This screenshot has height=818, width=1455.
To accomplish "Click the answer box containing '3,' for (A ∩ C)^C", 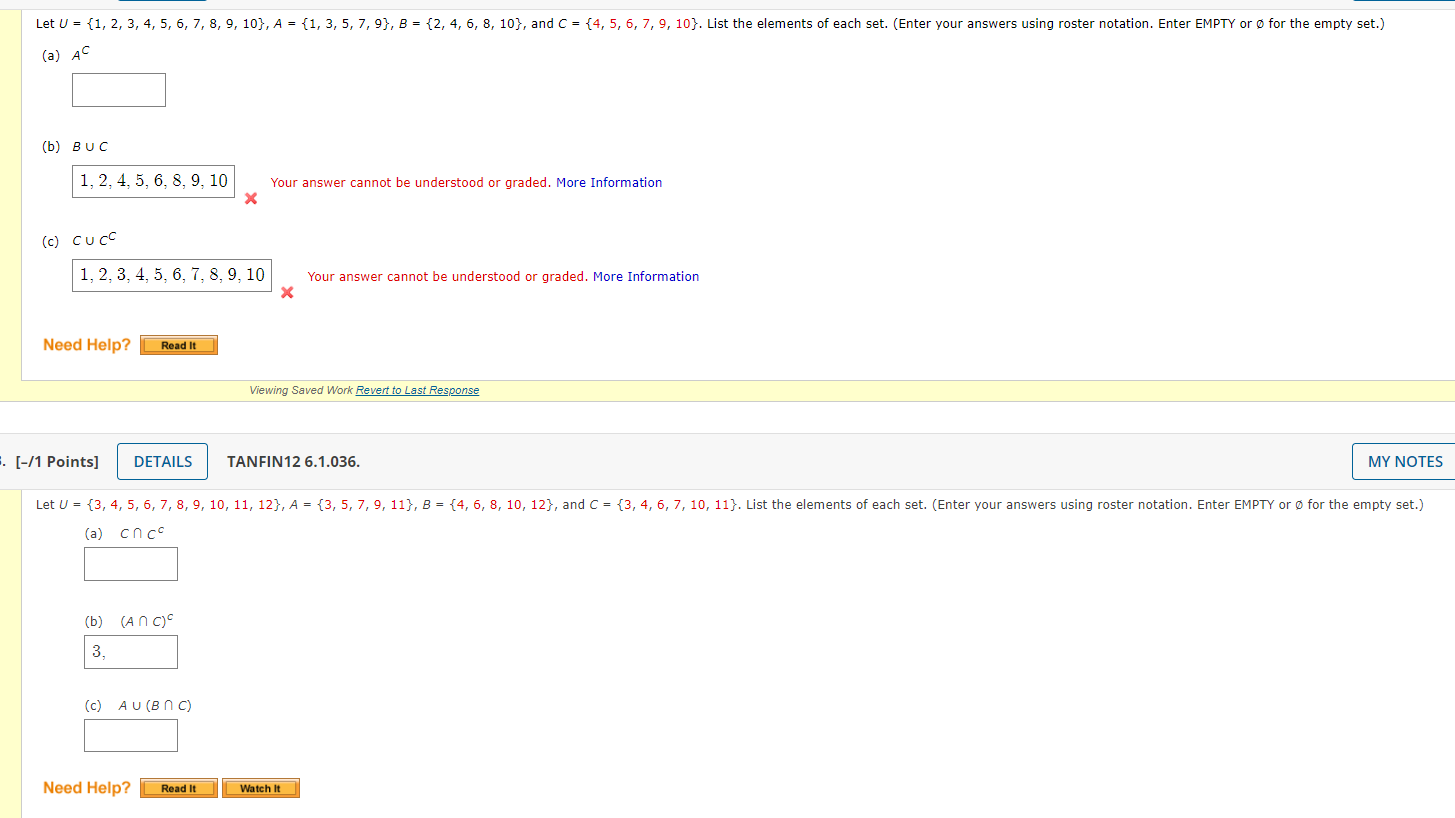I will click(x=130, y=651).
